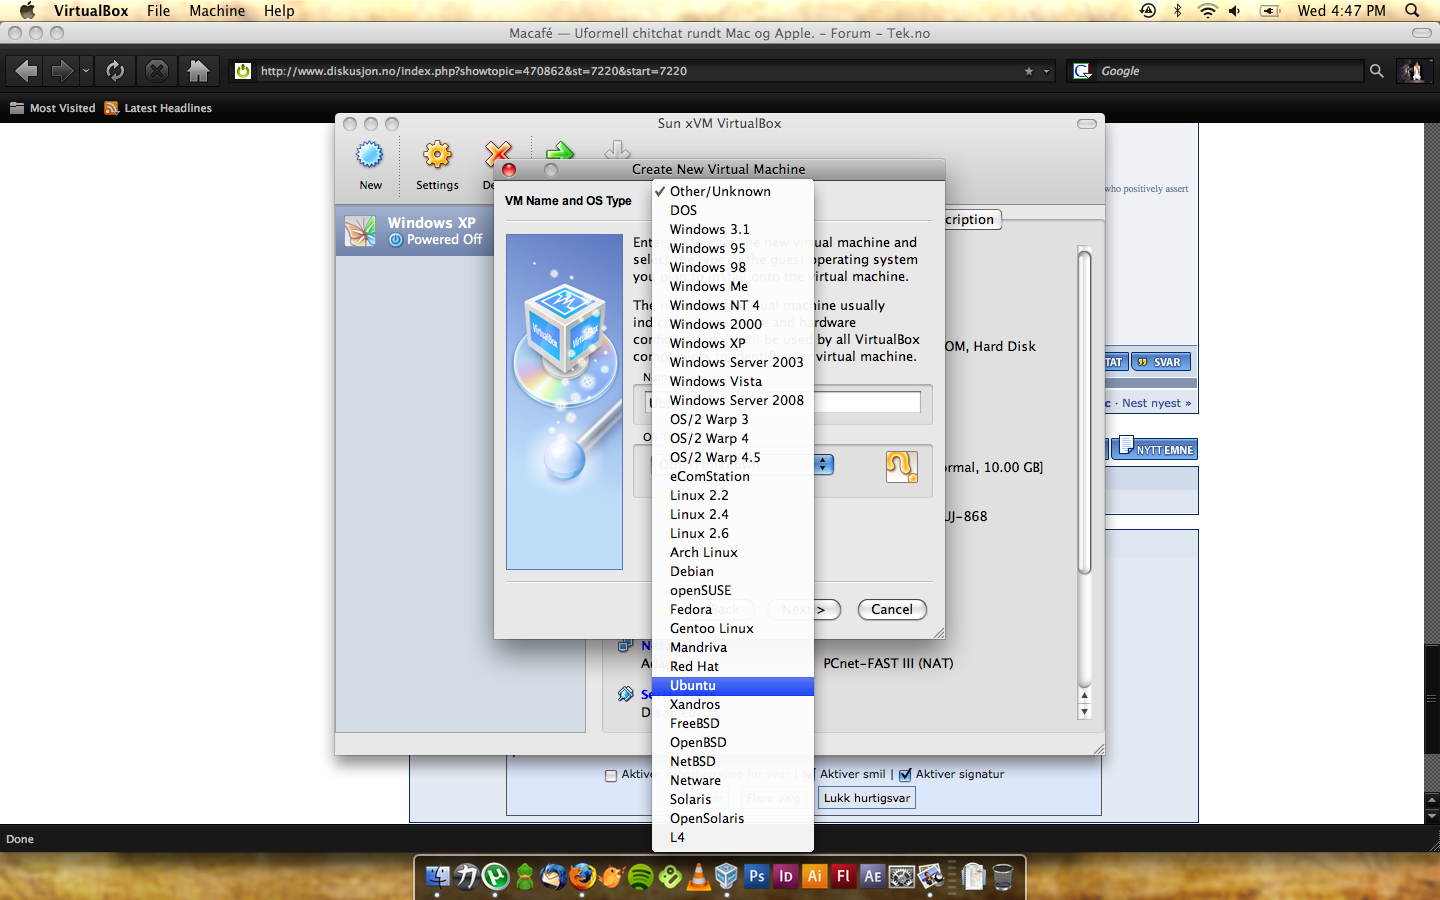Click the Lukk hurtigsvar button
Image resolution: width=1440 pixels, height=900 pixels.
tap(867, 798)
